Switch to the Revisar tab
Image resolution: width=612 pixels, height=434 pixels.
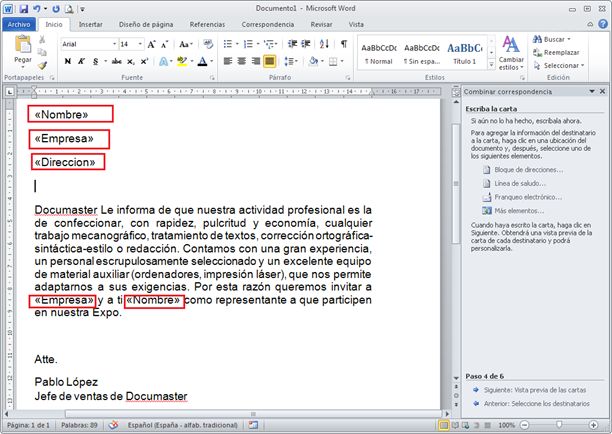322,25
